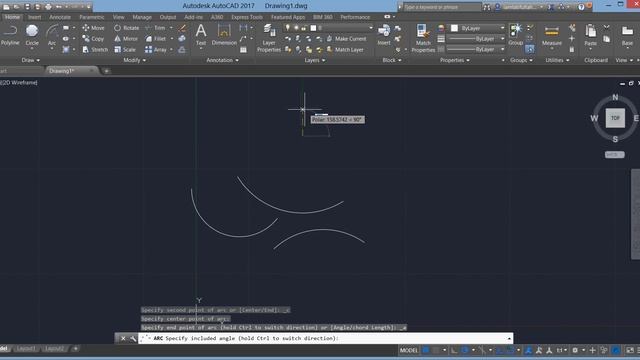Click the layer color swatch
Screen dimensions: 640x360
[313, 28]
